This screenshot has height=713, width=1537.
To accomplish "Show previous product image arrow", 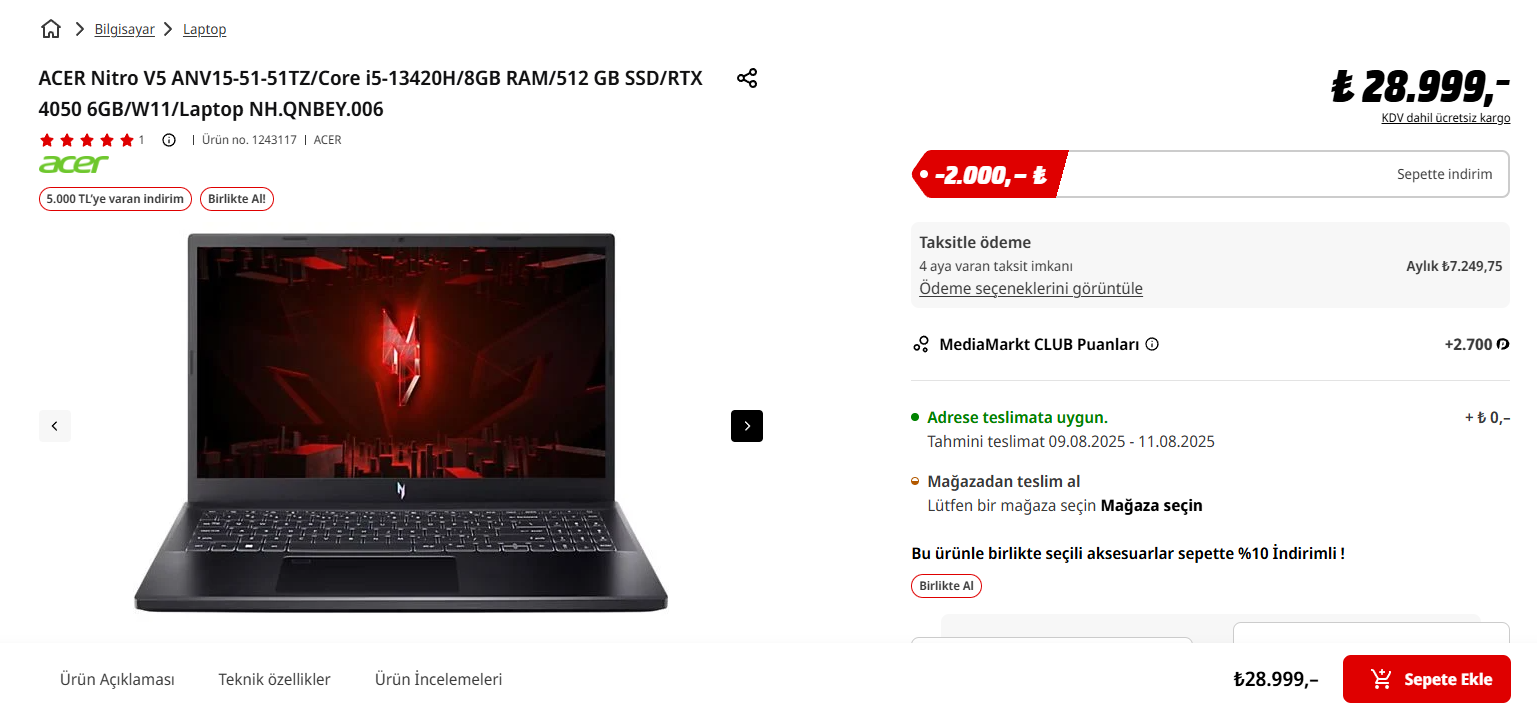I will tap(55, 426).
